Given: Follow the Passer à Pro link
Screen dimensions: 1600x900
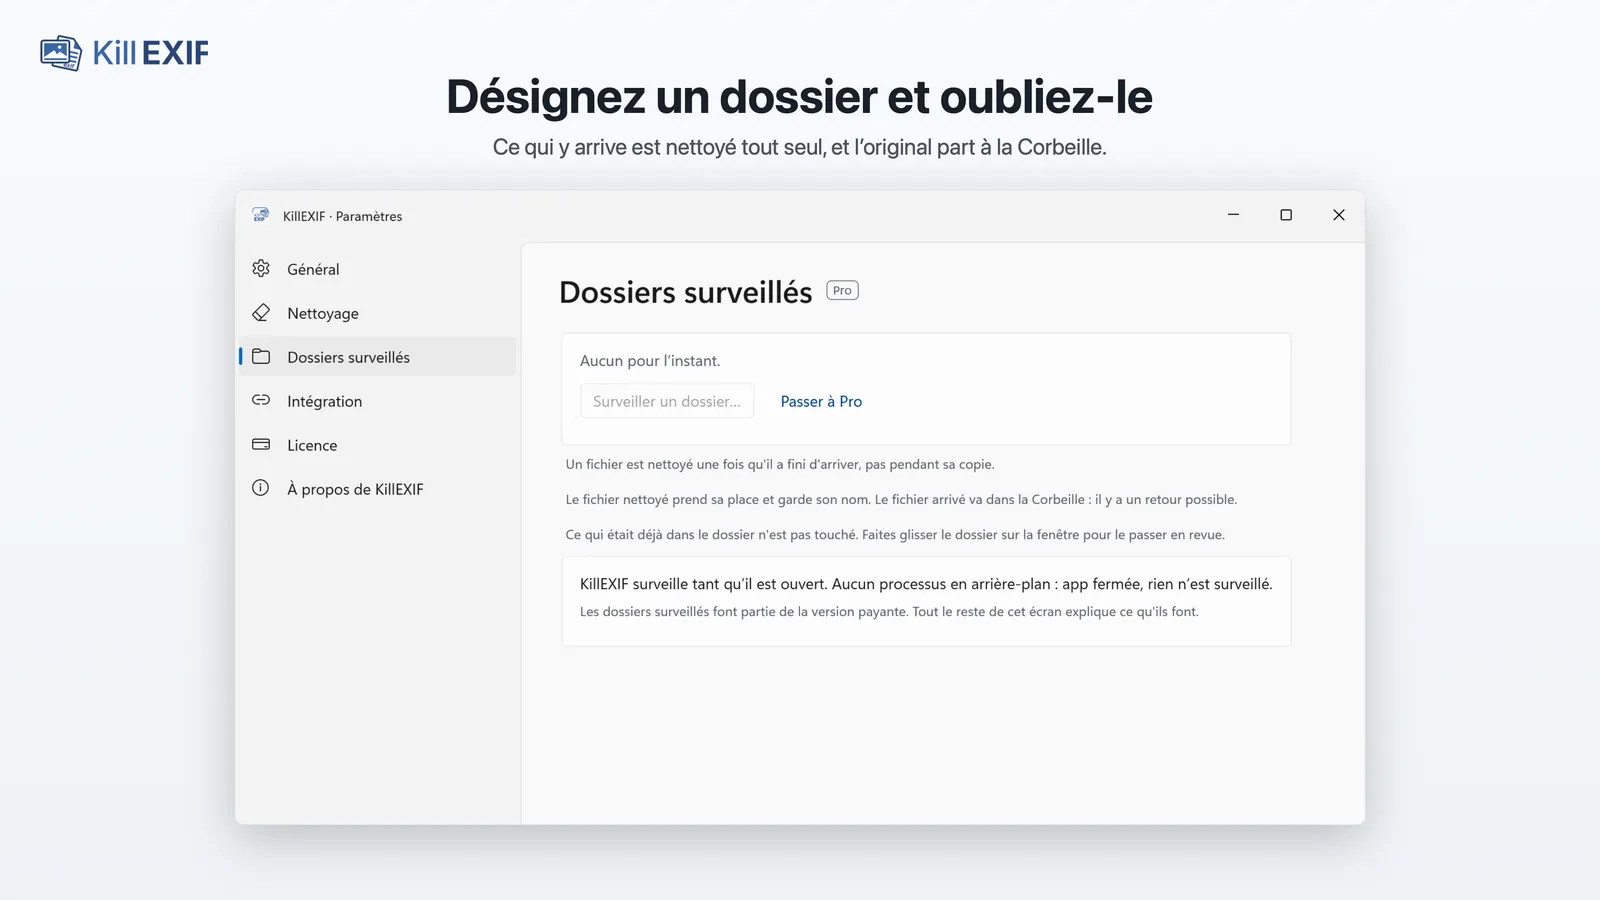Looking at the screenshot, I should coord(821,401).
